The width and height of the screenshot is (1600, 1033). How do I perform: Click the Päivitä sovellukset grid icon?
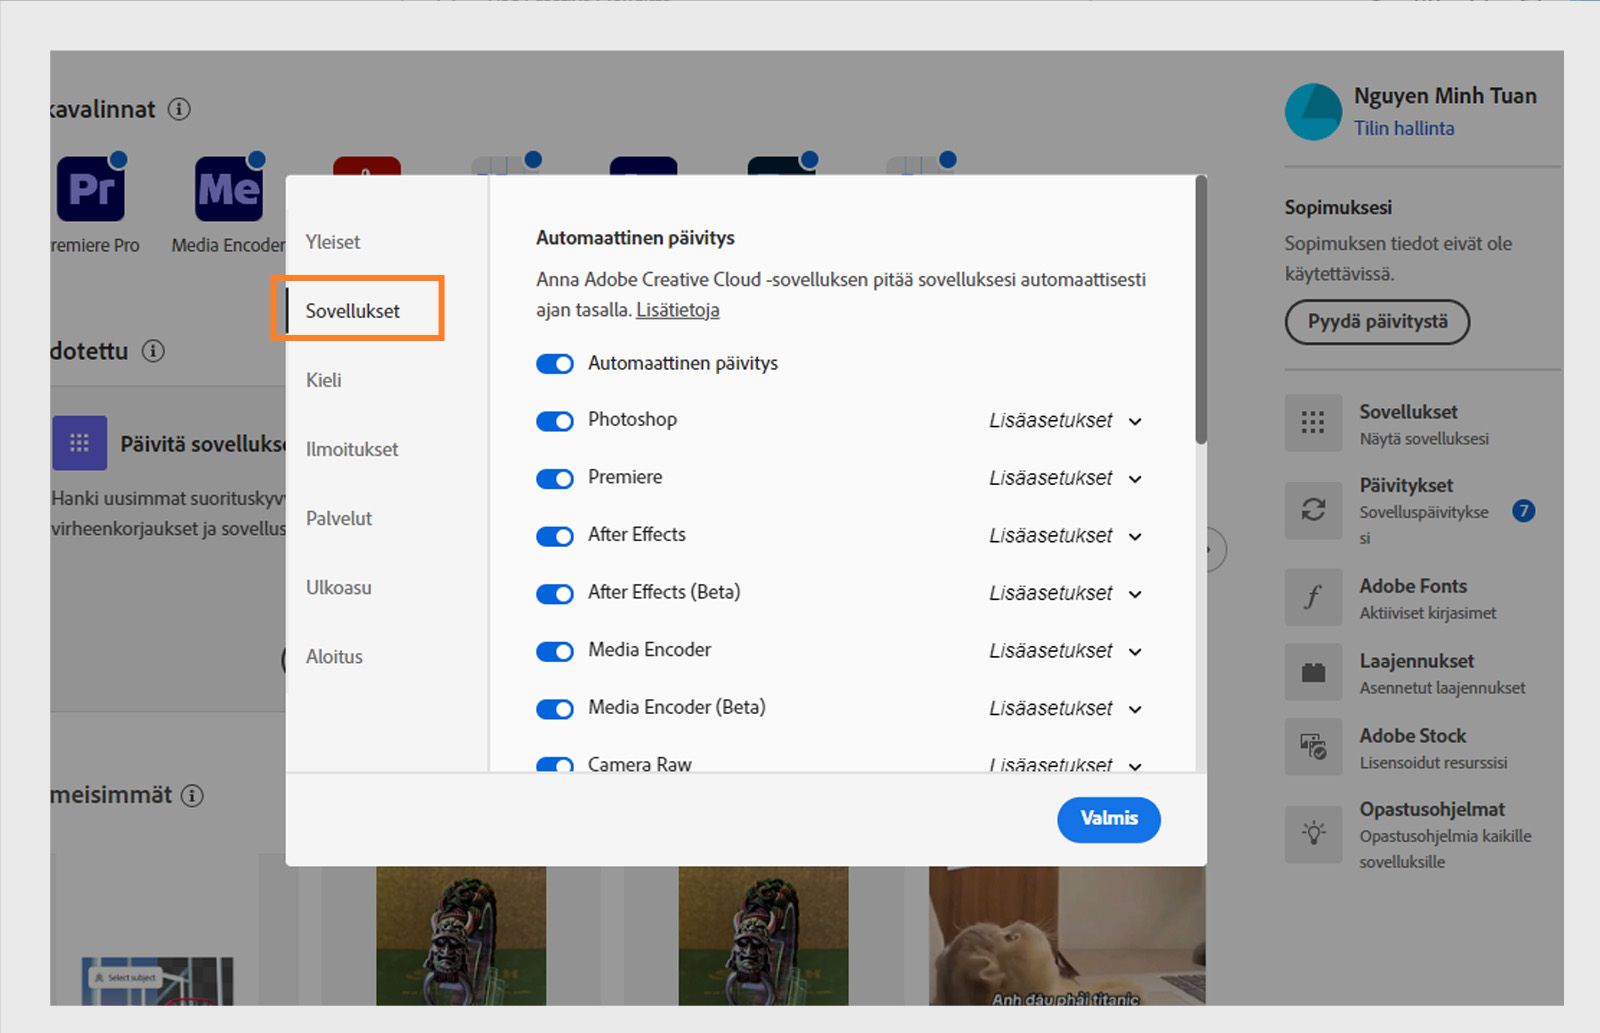pos(79,442)
